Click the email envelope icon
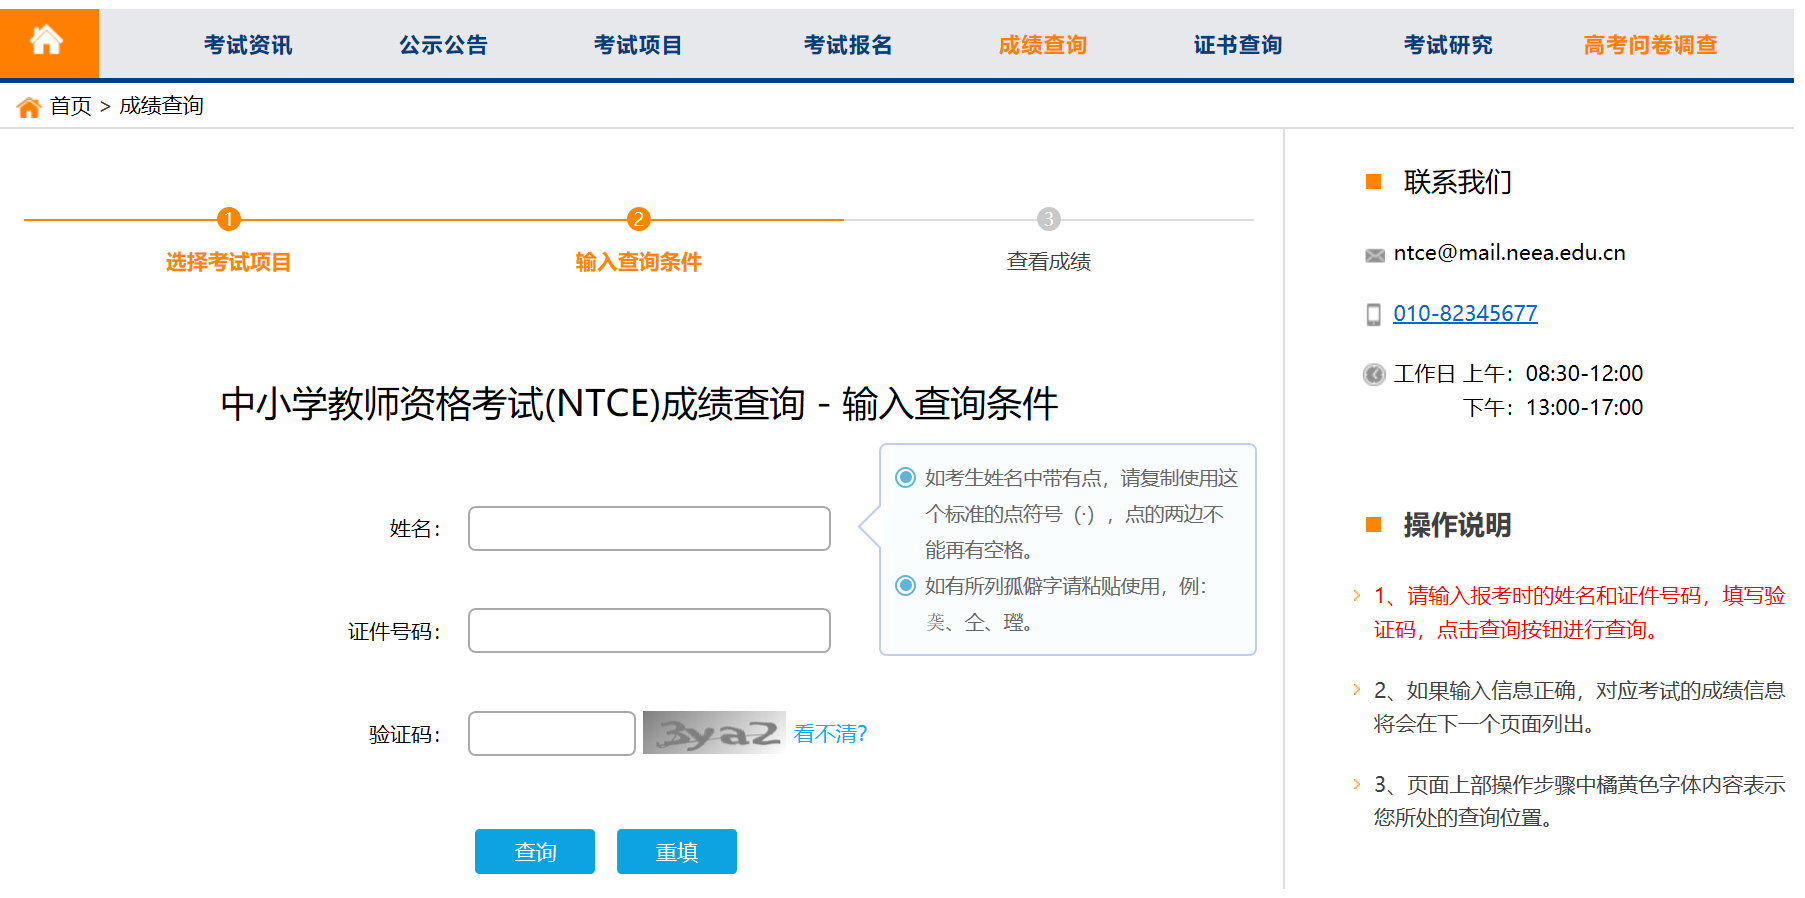This screenshot has width=1805, height=898. tap(1375, 255)
